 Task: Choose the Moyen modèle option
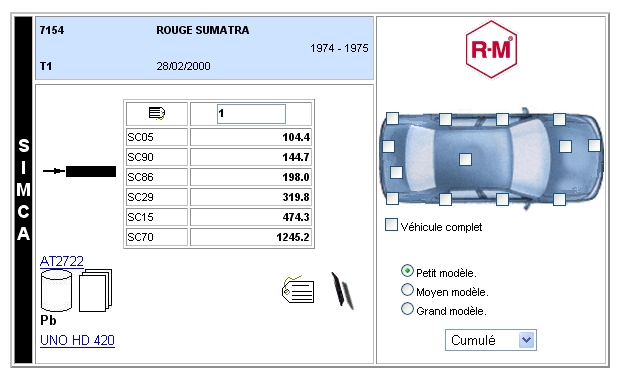pos(407,290)
